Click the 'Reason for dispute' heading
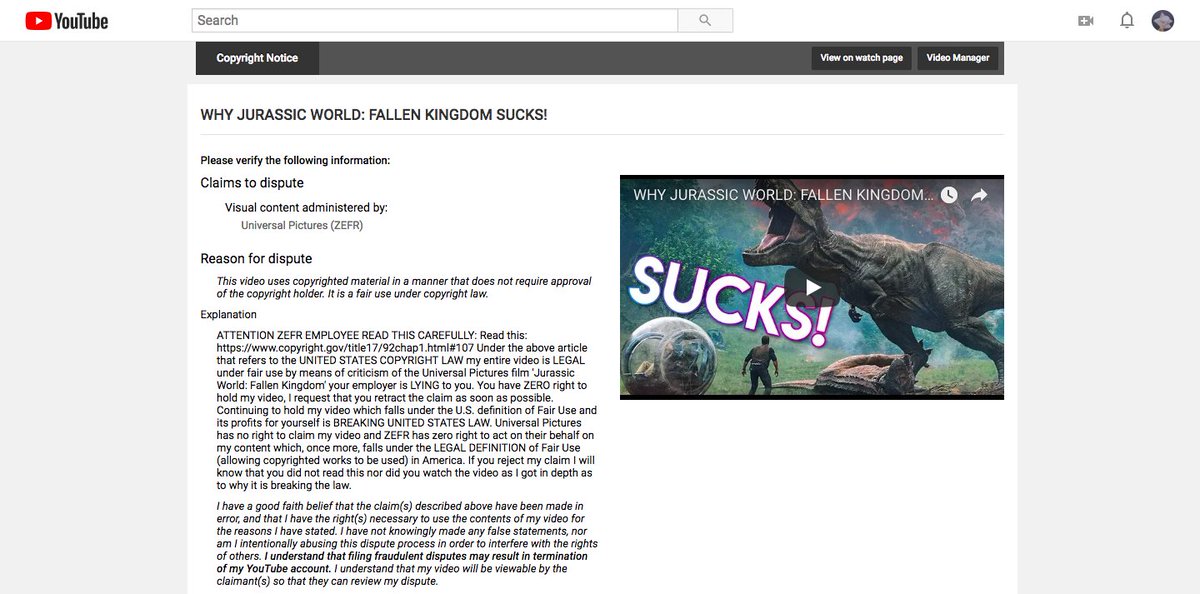Viewport: 1200px width, 594px height. pos(256,259)
